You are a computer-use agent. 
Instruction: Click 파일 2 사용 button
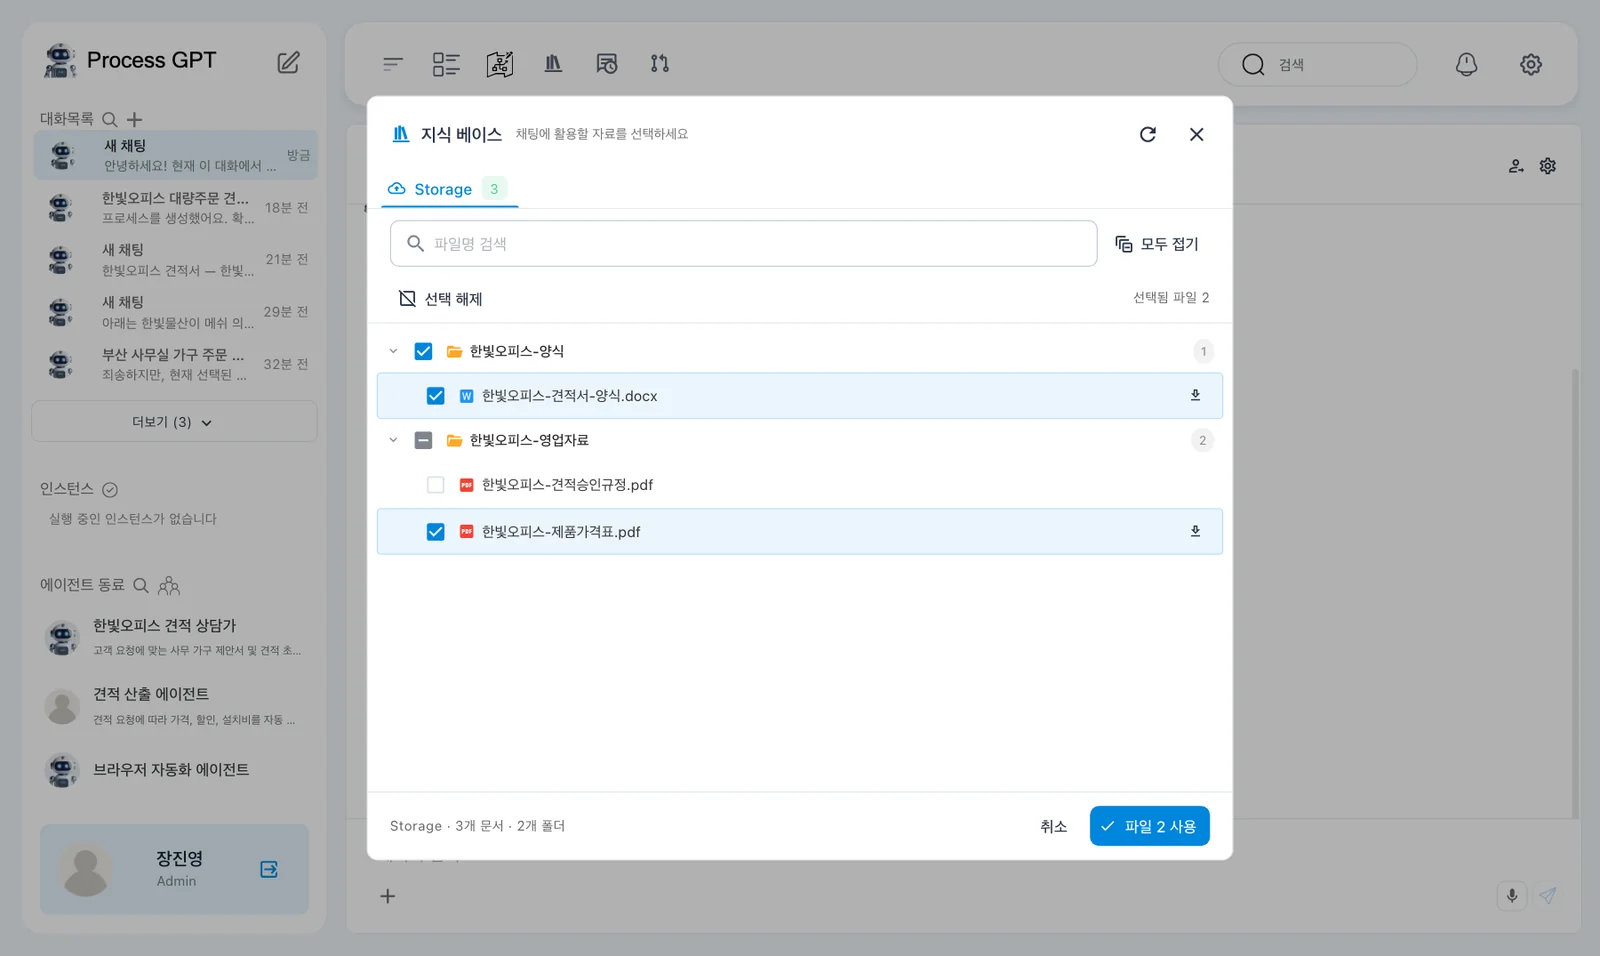tap(1150, 826)
